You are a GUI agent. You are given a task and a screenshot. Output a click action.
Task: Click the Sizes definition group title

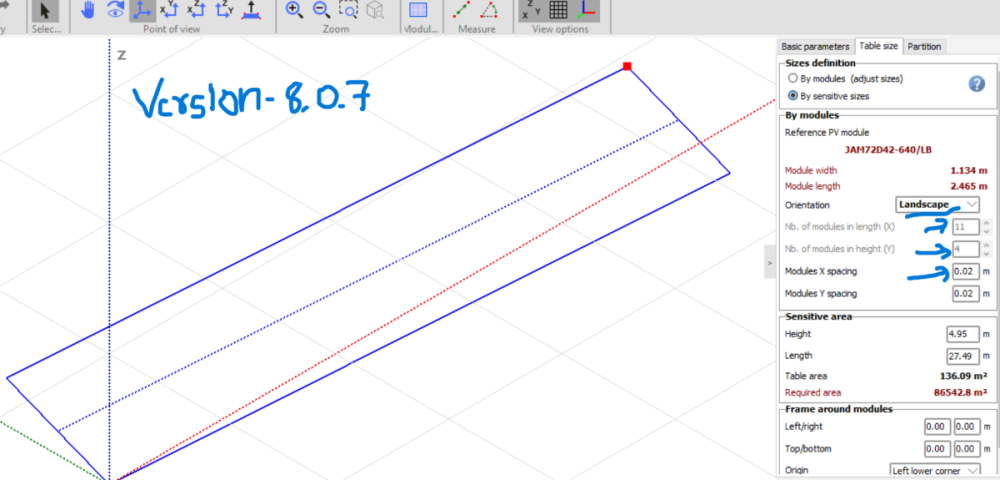point(820,62)
